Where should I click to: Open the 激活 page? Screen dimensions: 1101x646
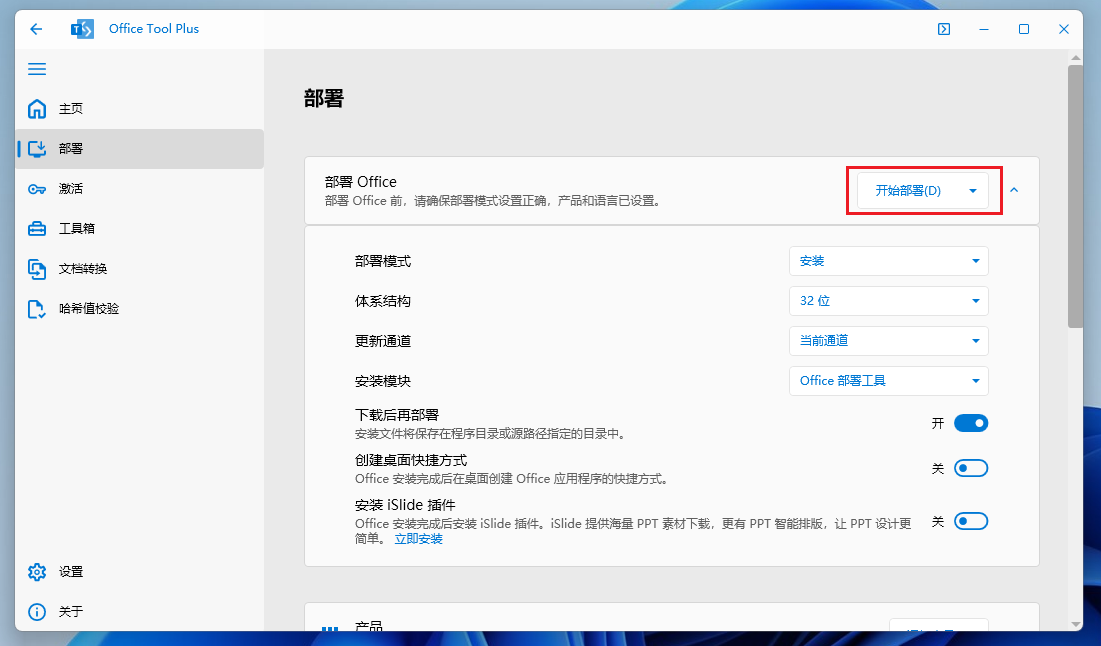coord(140,189)
